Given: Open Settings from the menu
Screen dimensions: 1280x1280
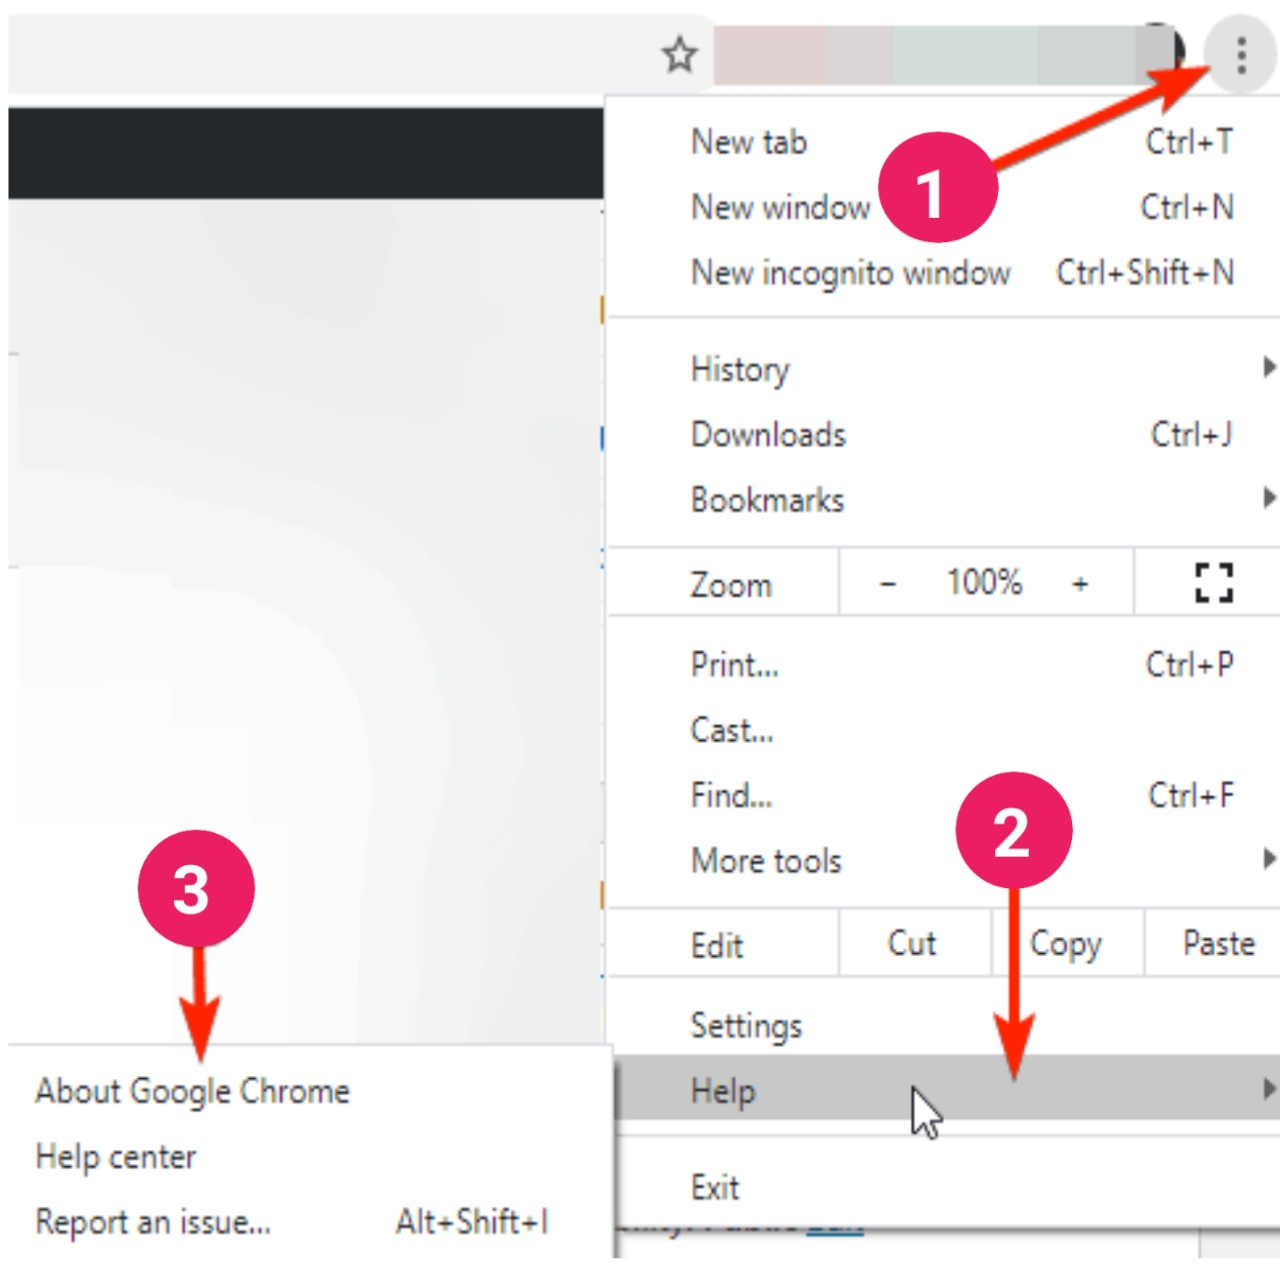Looking at the screenshot, I should [746, 1025].
